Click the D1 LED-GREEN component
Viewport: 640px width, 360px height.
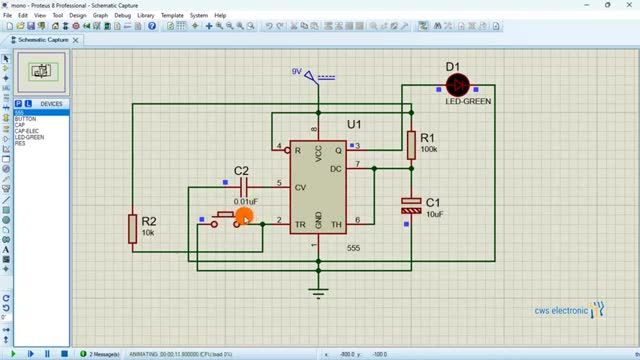[458, 85]
